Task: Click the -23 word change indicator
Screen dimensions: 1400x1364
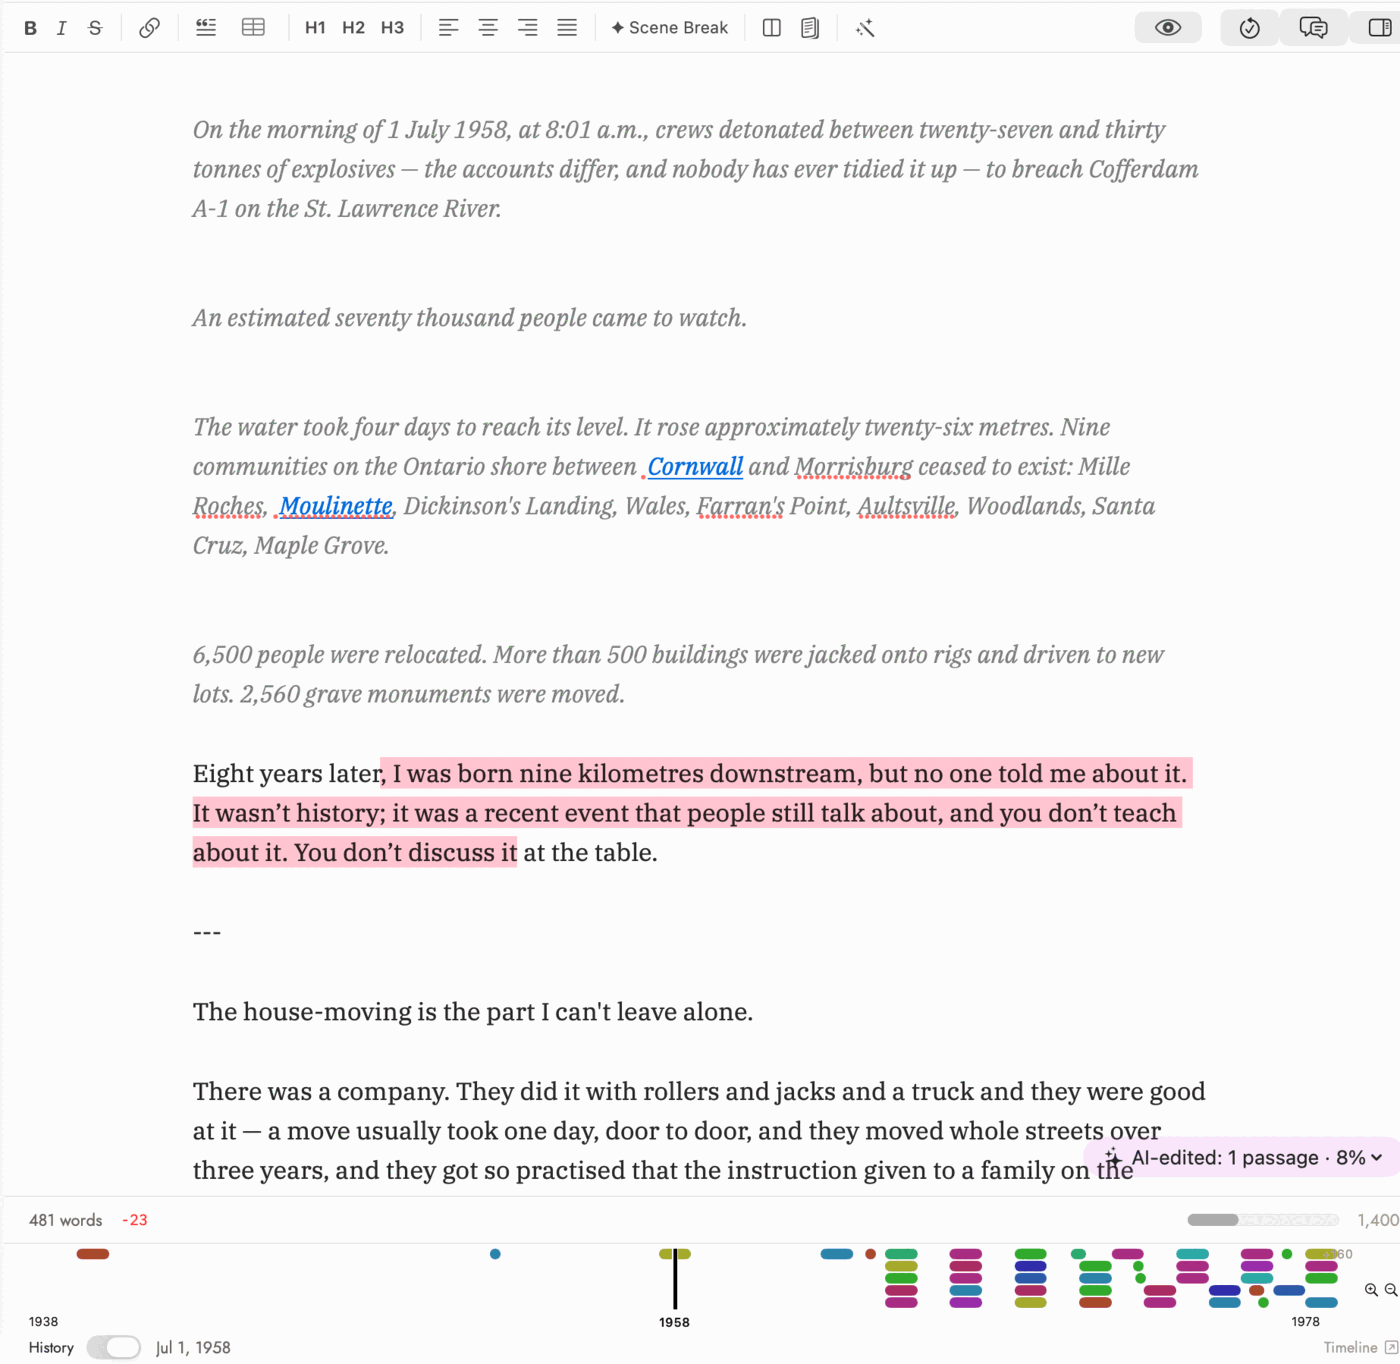Action: (x=135, y=1220)
